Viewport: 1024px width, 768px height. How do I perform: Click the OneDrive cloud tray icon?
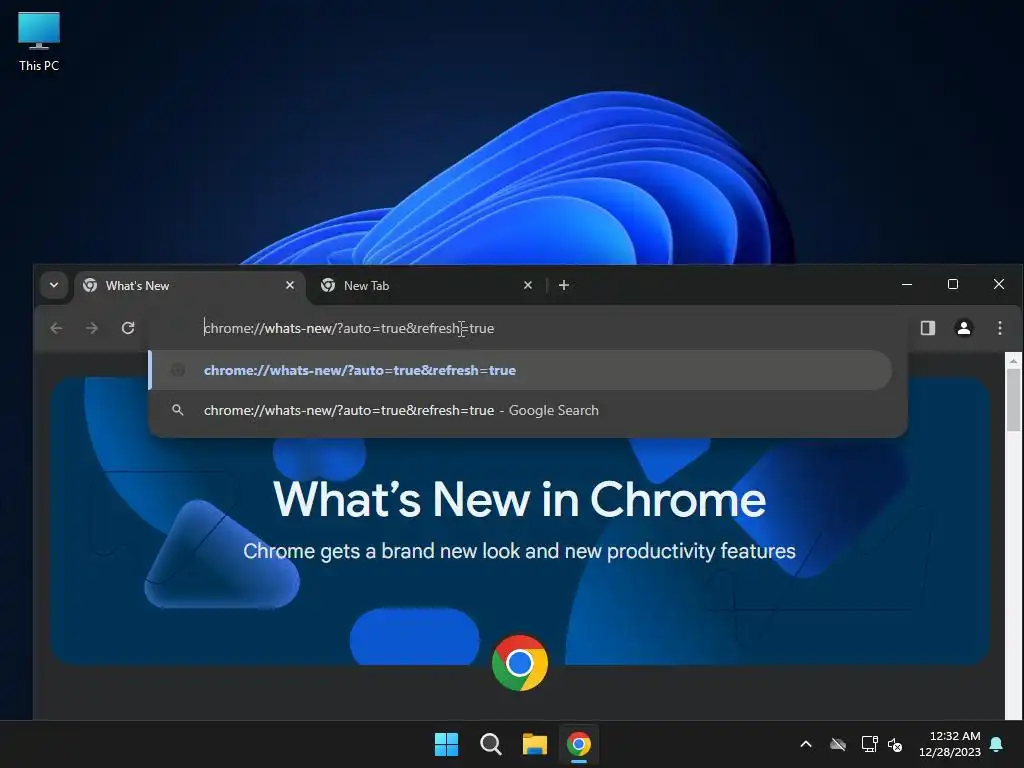click(x=838, y=744)
